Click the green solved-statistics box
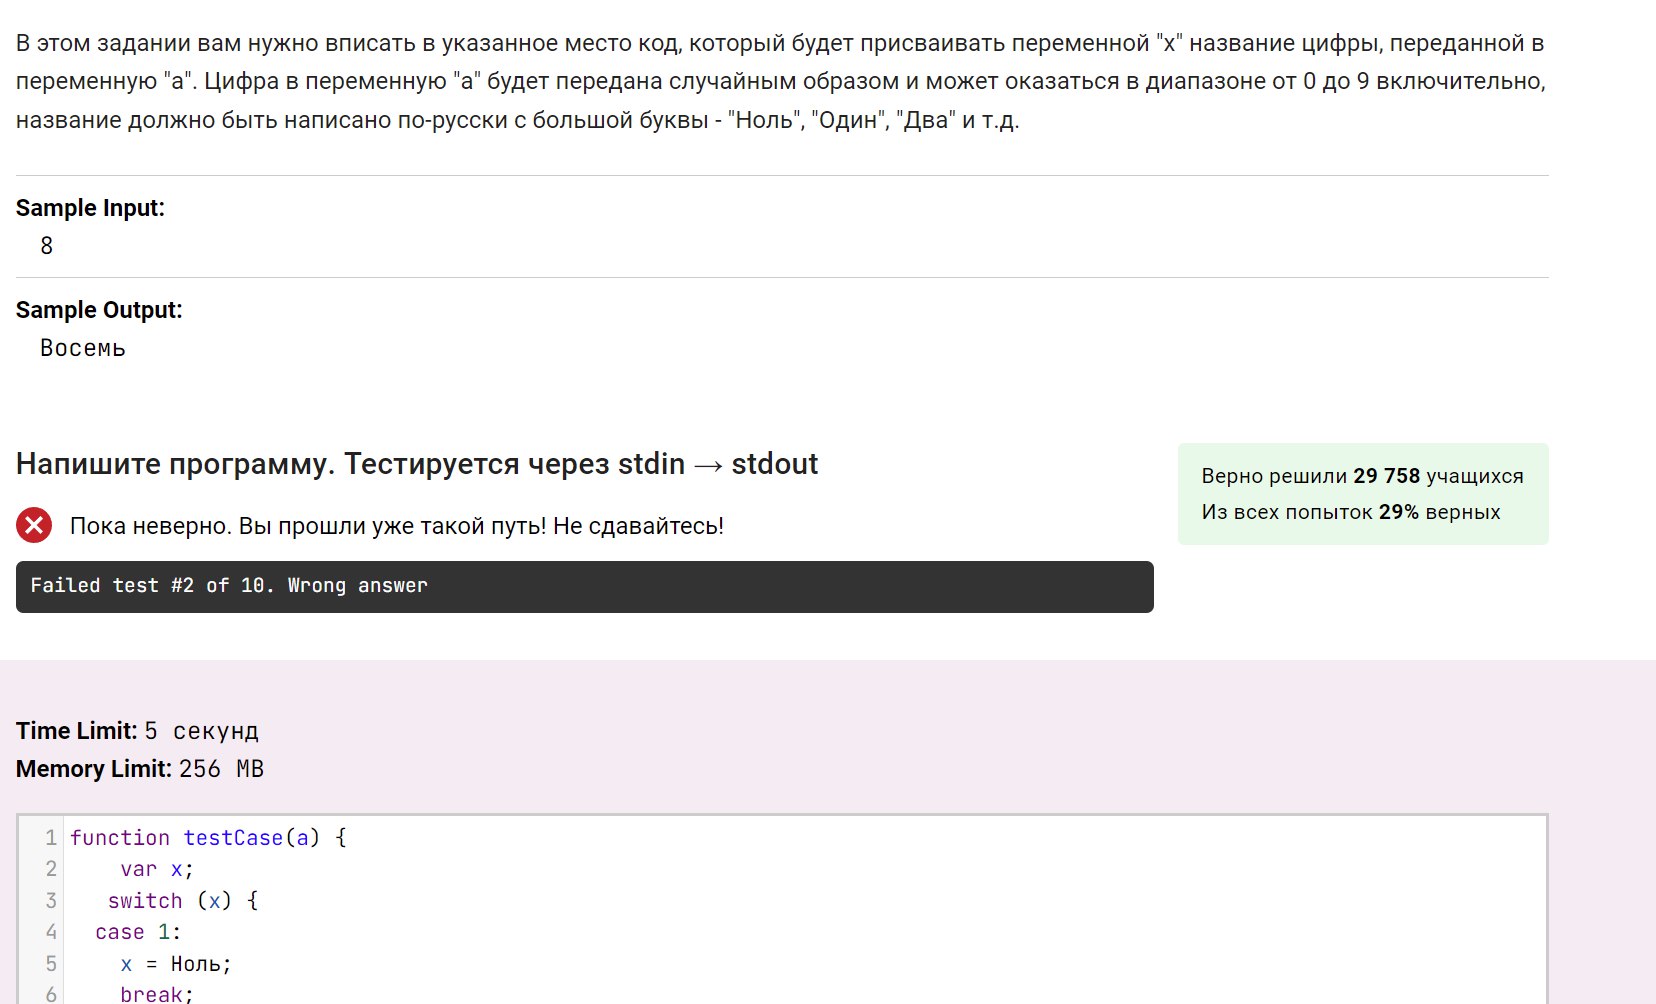The image size is (1656, 1004). (x=1362, y=494)
